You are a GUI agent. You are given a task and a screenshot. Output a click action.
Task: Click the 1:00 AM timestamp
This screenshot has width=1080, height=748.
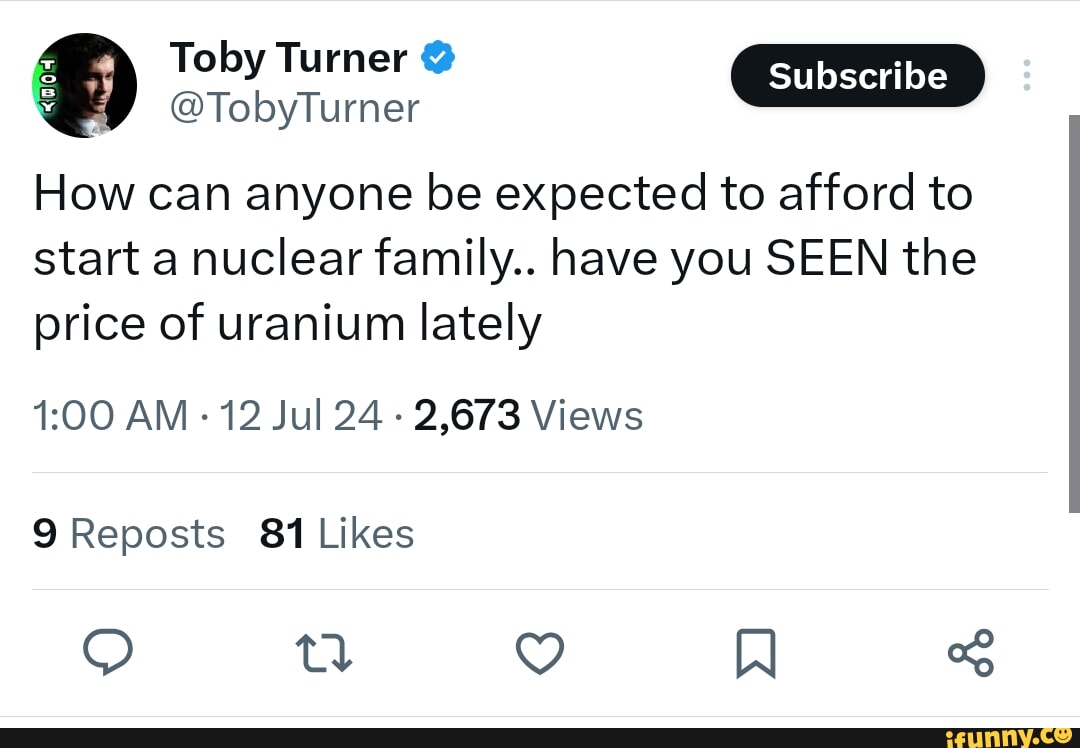110,414
